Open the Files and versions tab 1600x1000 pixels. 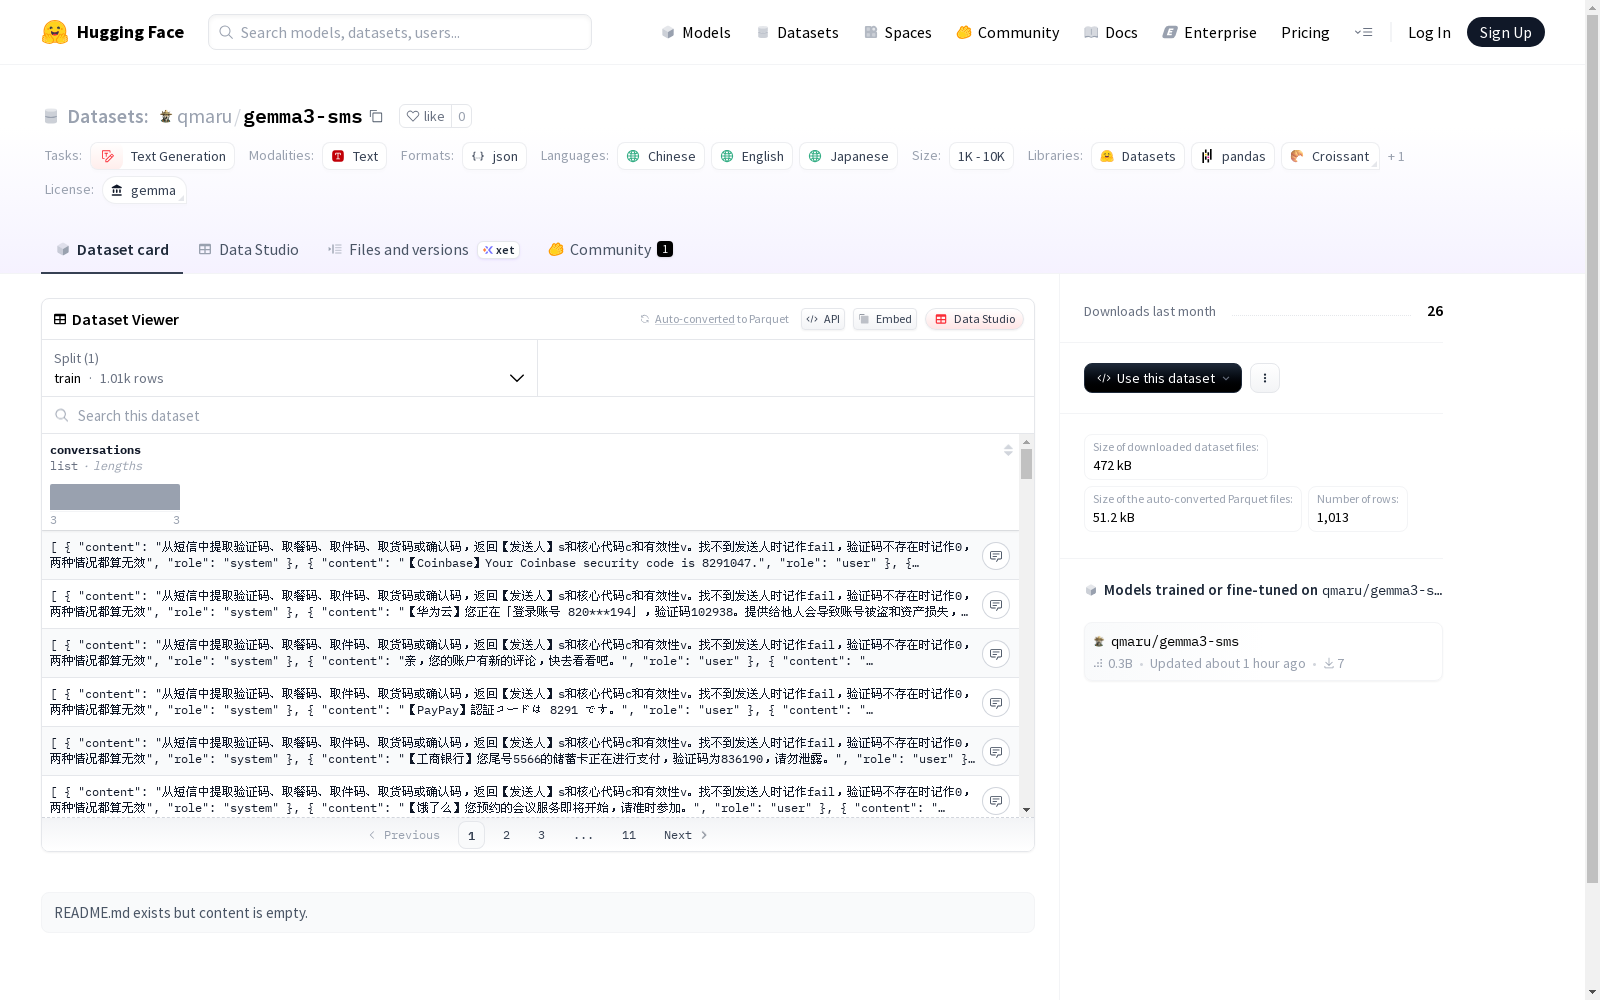423,250
